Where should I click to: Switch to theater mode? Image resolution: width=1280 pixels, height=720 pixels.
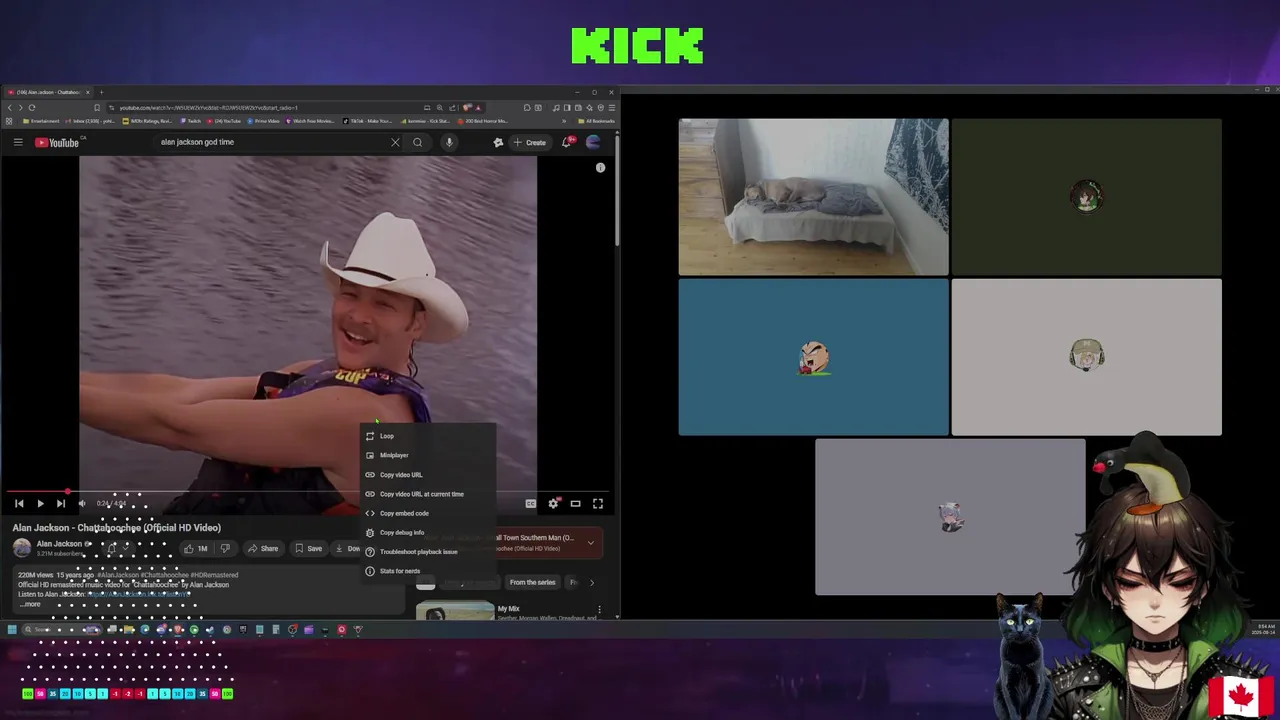click(575, 504)
